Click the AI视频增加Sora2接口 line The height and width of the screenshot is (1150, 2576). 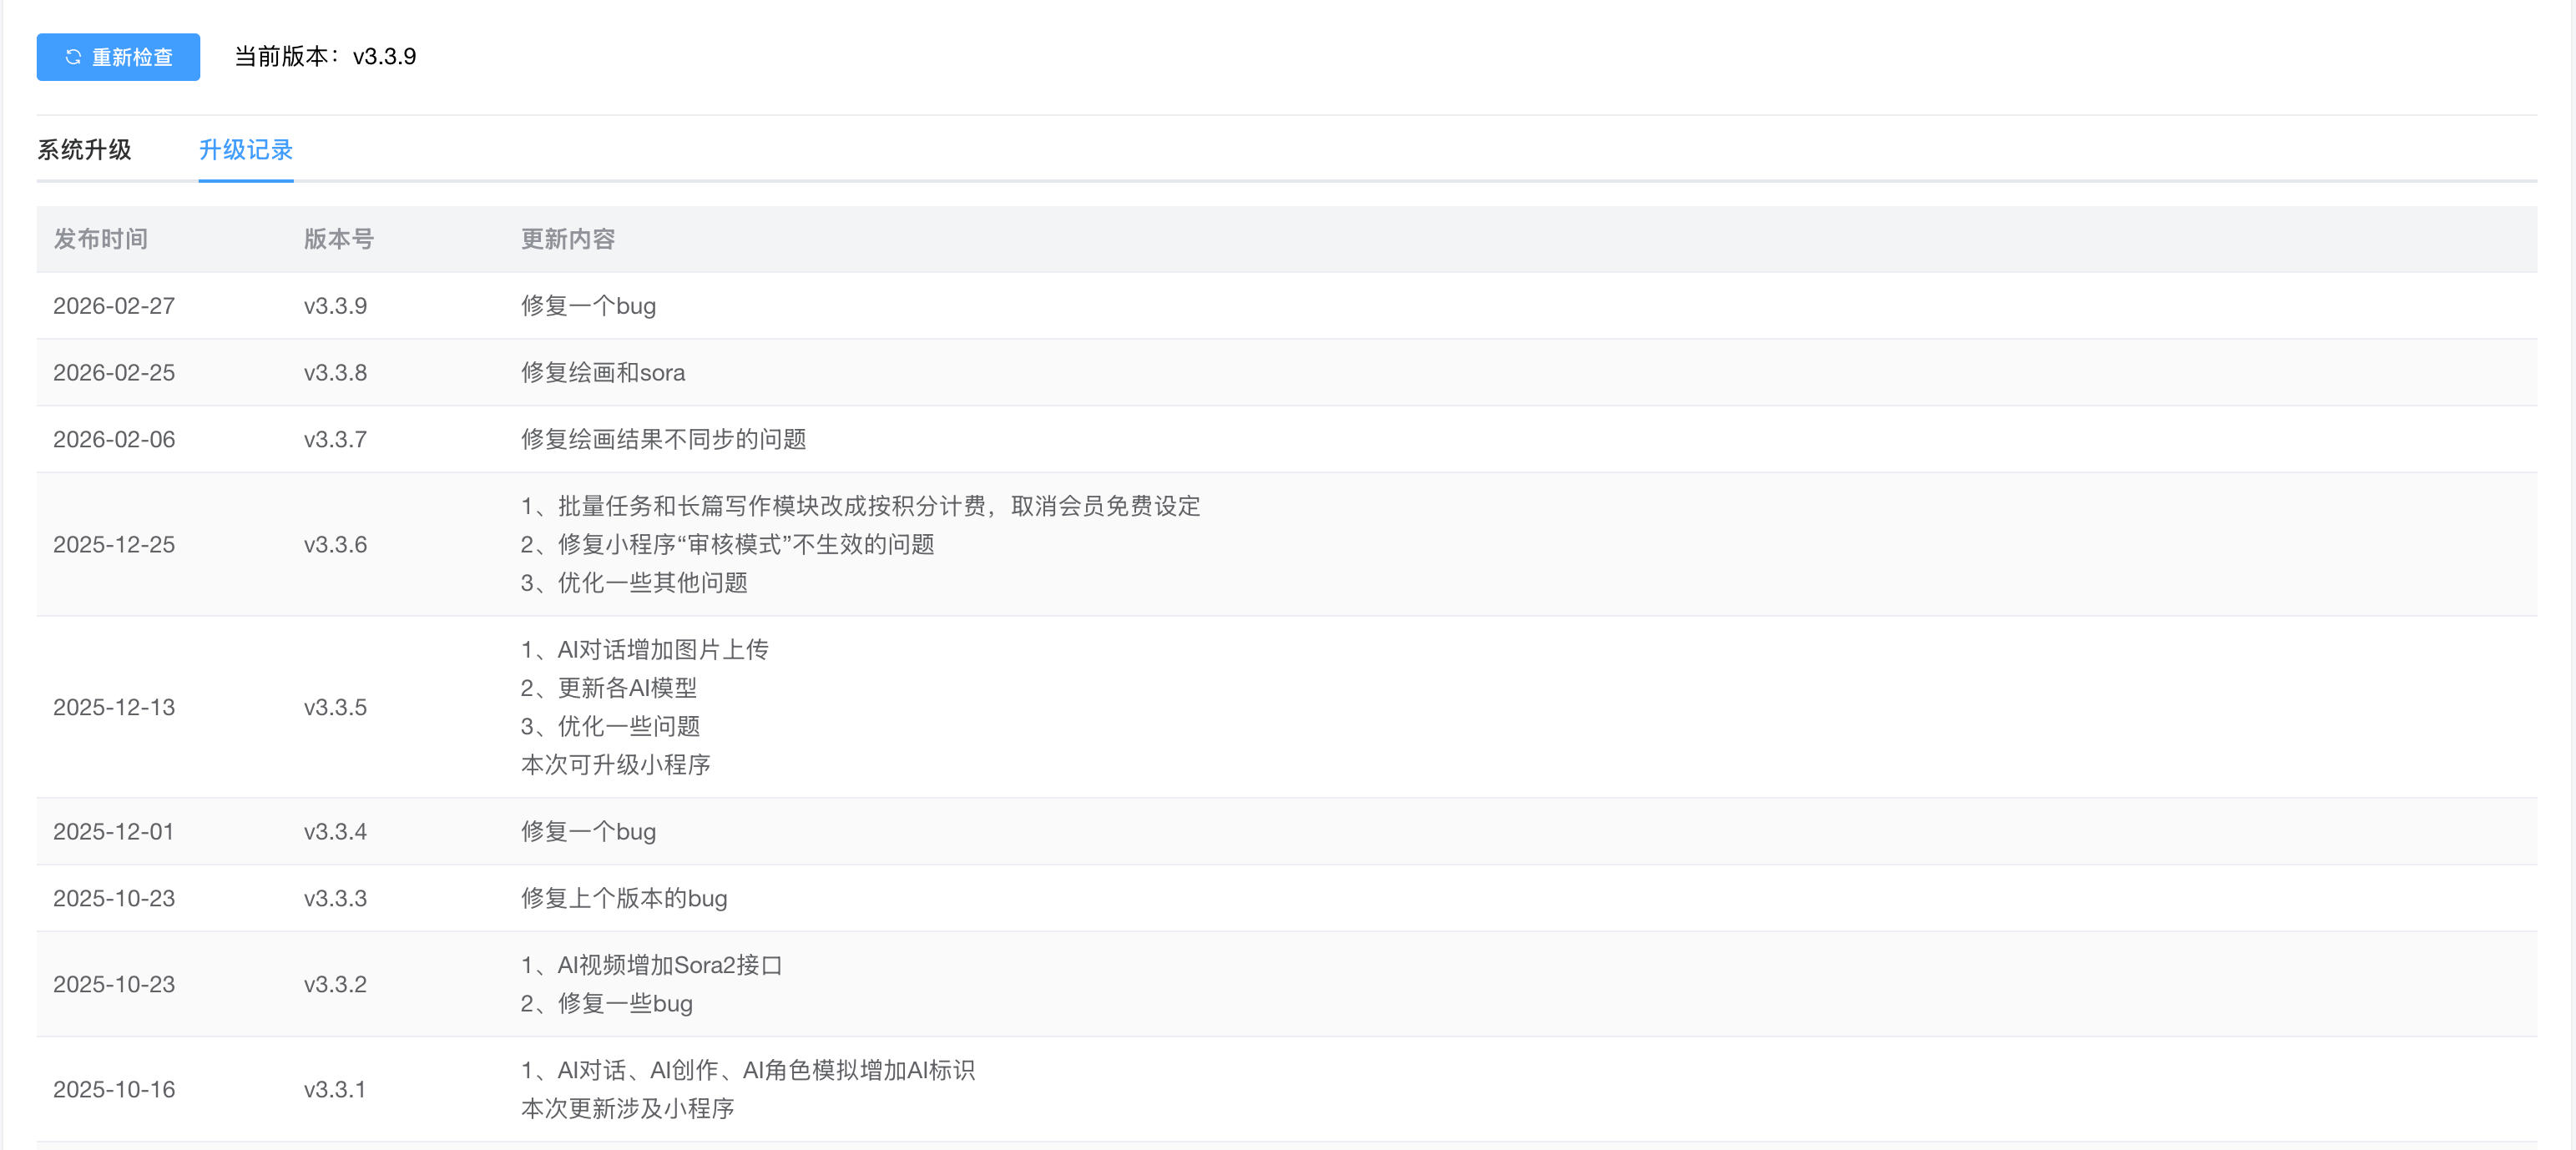(x=651, y=965)
